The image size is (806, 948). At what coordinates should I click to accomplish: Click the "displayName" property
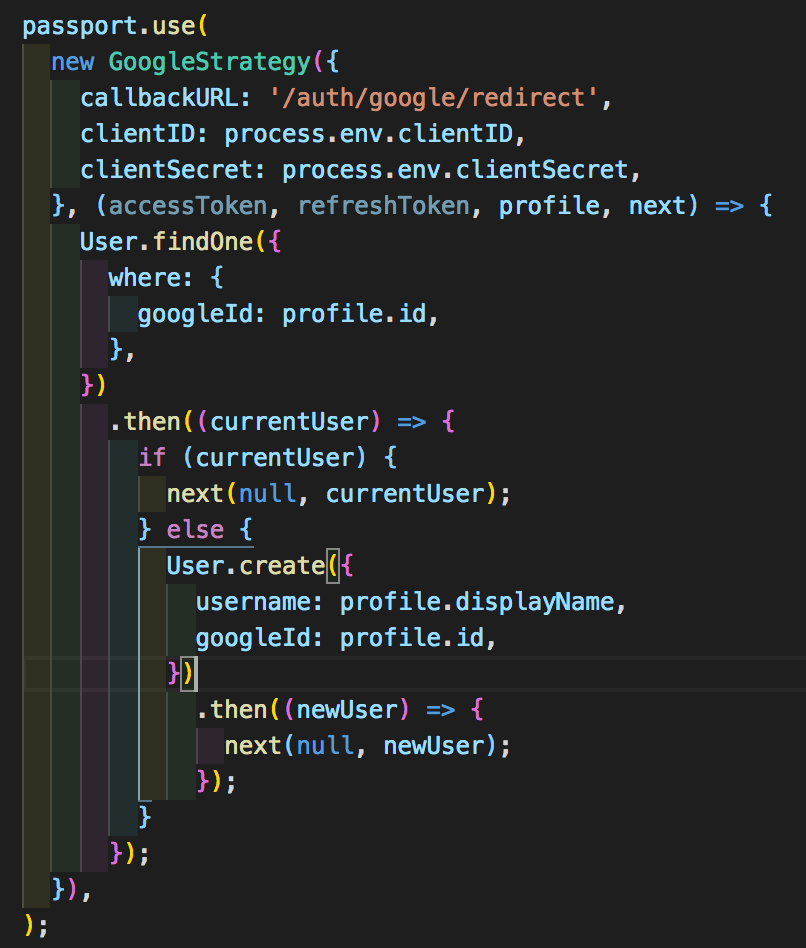point(535,603)
